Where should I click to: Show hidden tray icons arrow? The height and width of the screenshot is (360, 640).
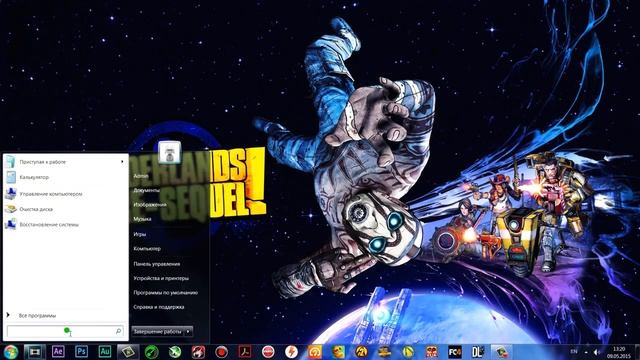pos(586,352)
